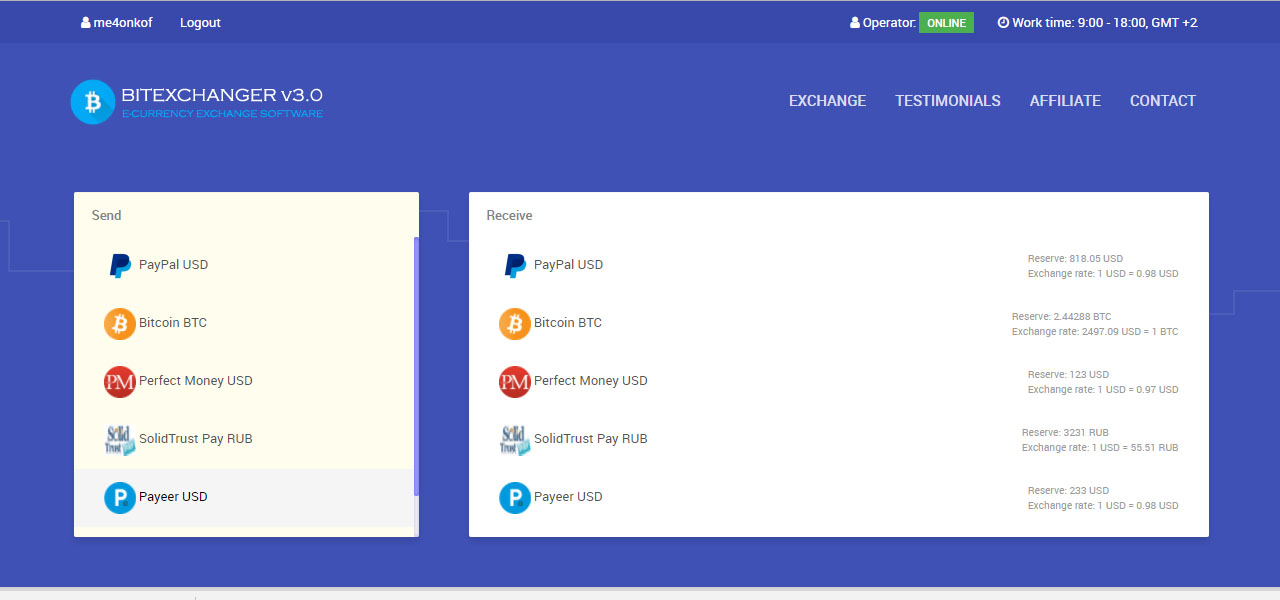Click the Reserve: 818.05 USD text
This screenshot has width=1280, height=600.
pyautogui.click(x=1075, y=259)
